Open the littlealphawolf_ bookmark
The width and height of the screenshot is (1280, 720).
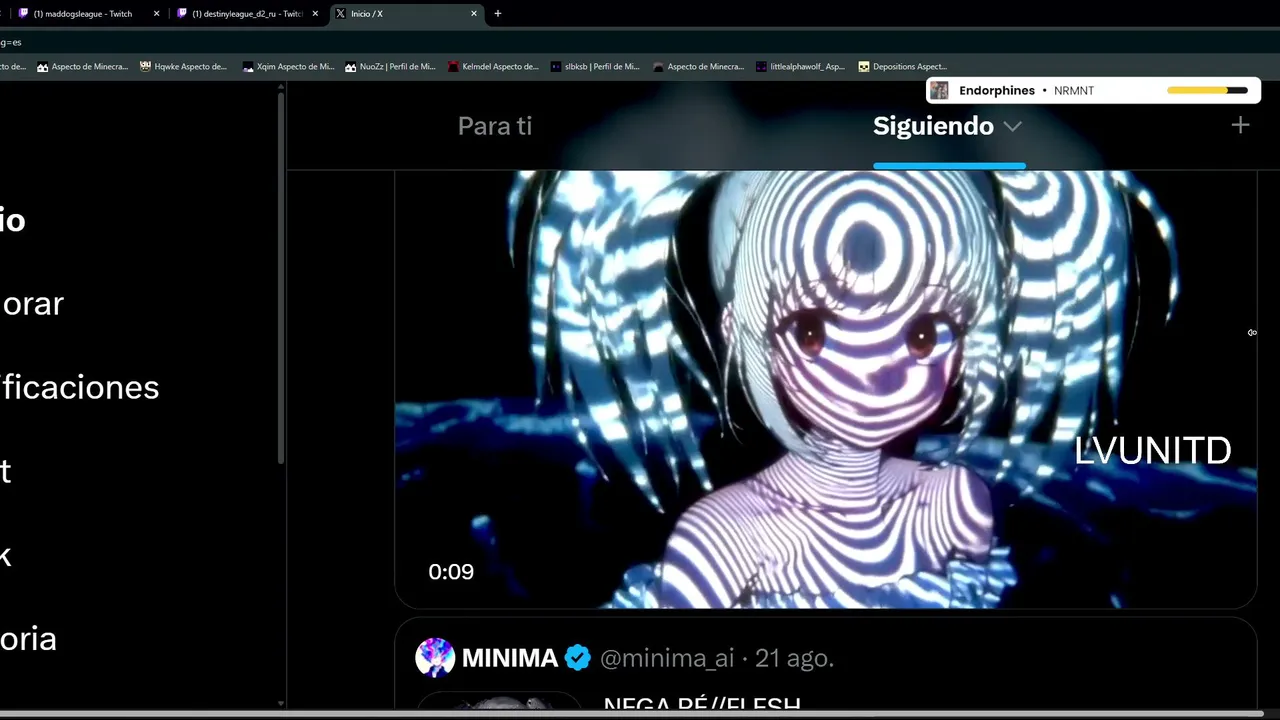coord(800,67)
